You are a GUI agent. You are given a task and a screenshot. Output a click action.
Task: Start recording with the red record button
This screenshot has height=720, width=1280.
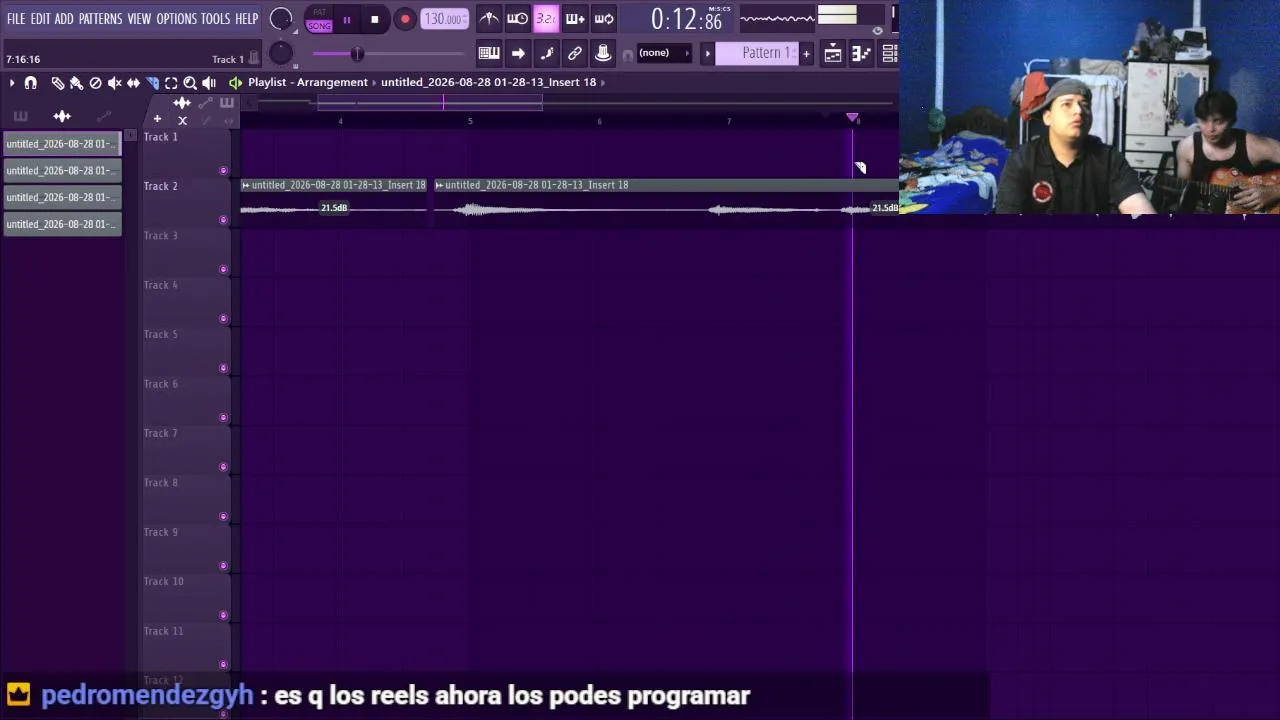[x=405, y=19]
